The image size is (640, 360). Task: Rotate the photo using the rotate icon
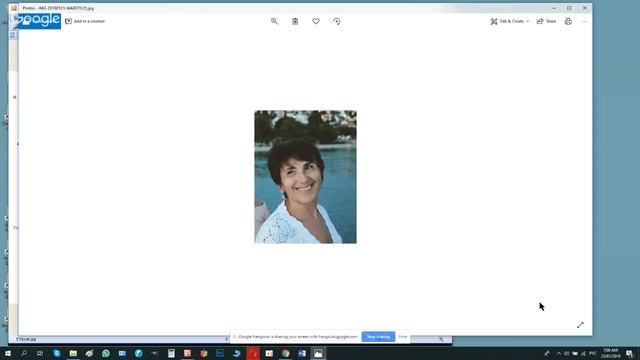click(x=337, y=21)
